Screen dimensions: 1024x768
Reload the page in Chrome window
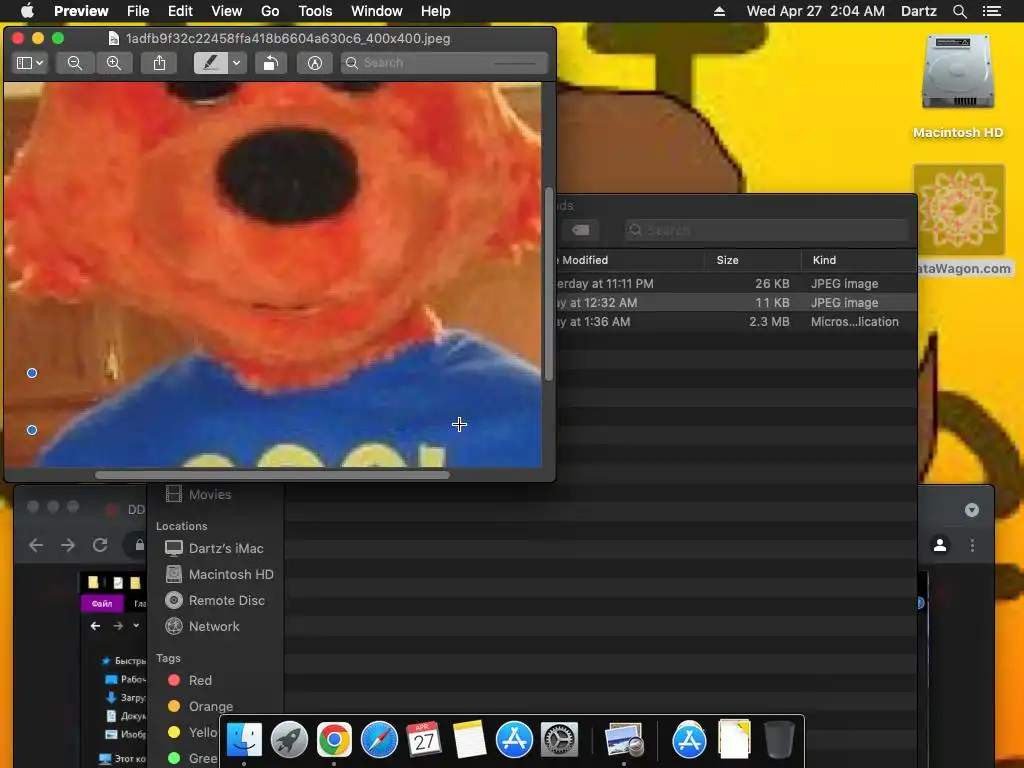pyautogui.click(x=100, y=545)
